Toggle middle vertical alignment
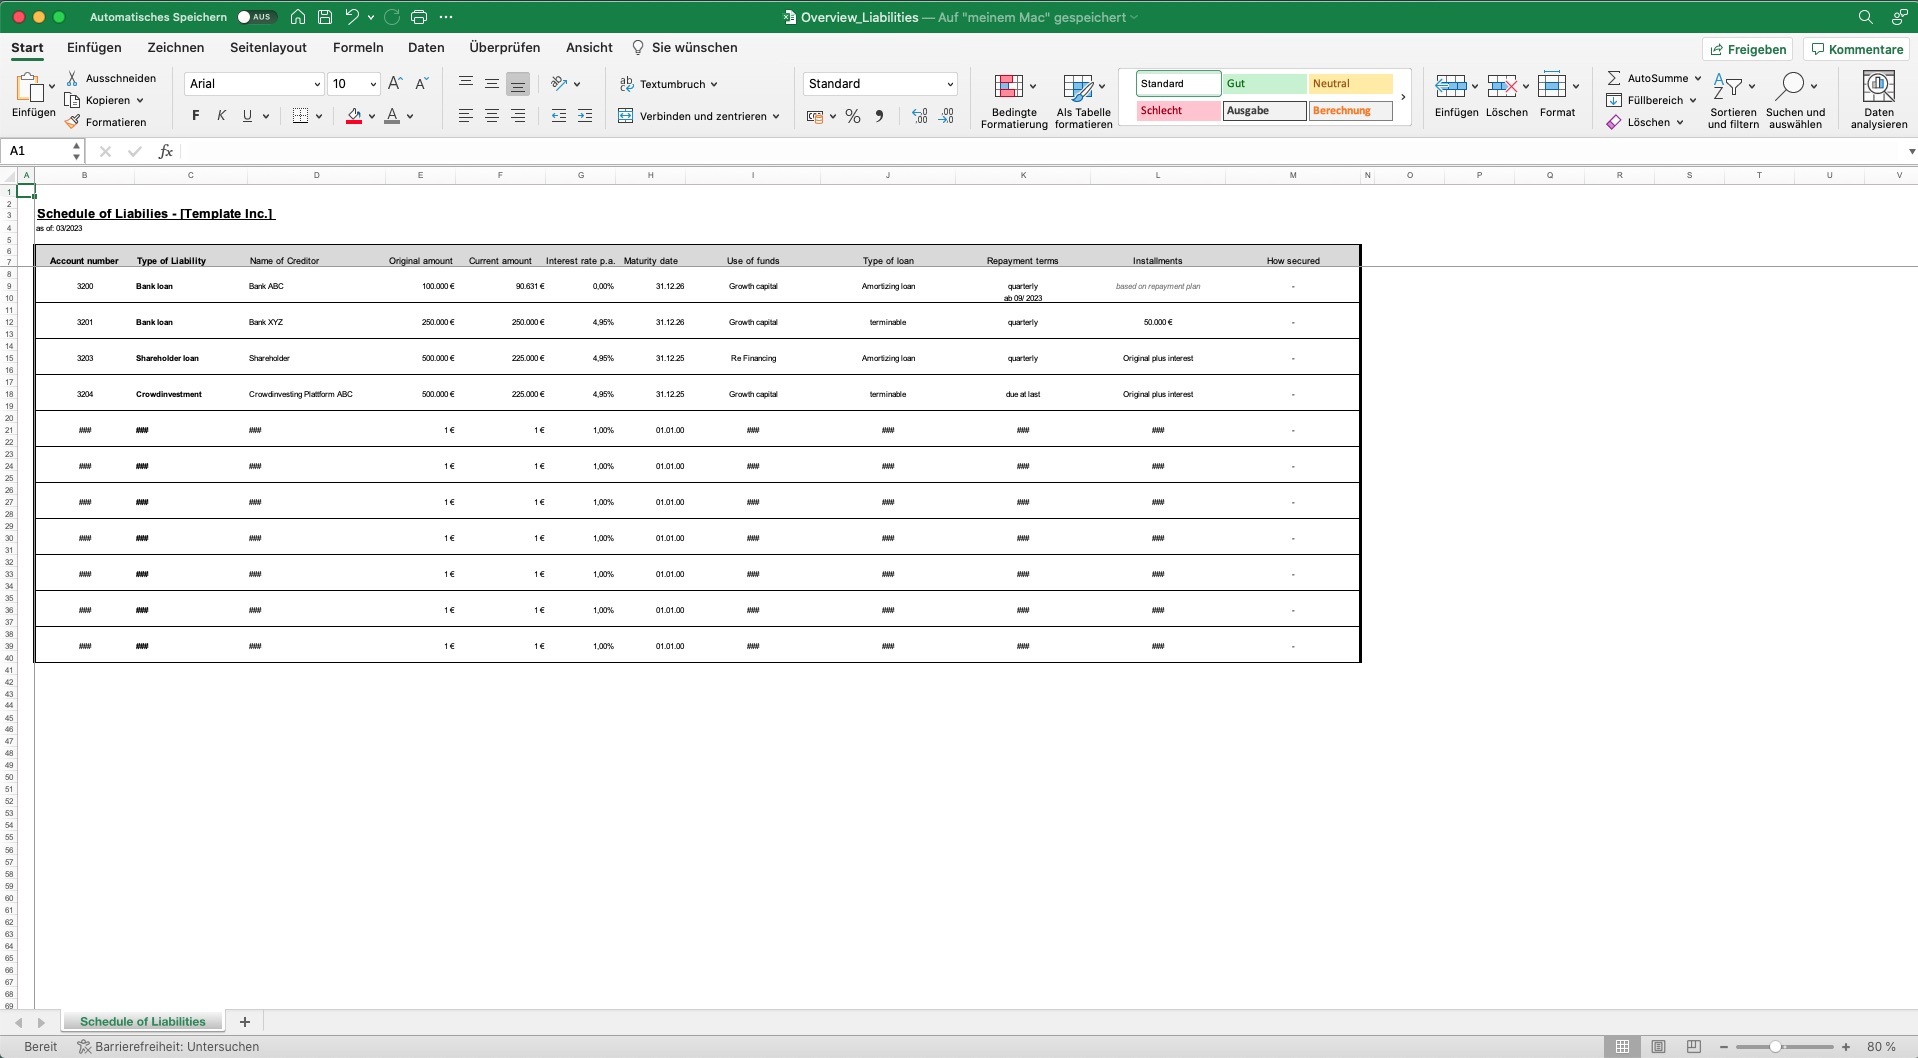The width and height of the screenshot is (1918, 1058). pyautogui.click(x=492, y=84)
